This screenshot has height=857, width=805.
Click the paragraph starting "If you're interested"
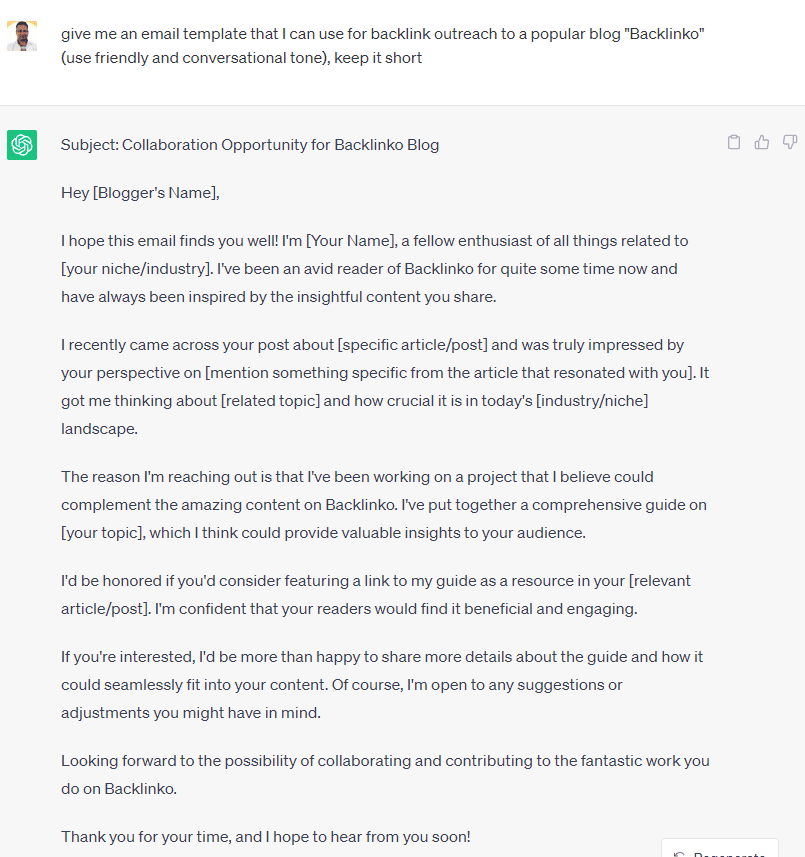[384, 685]
